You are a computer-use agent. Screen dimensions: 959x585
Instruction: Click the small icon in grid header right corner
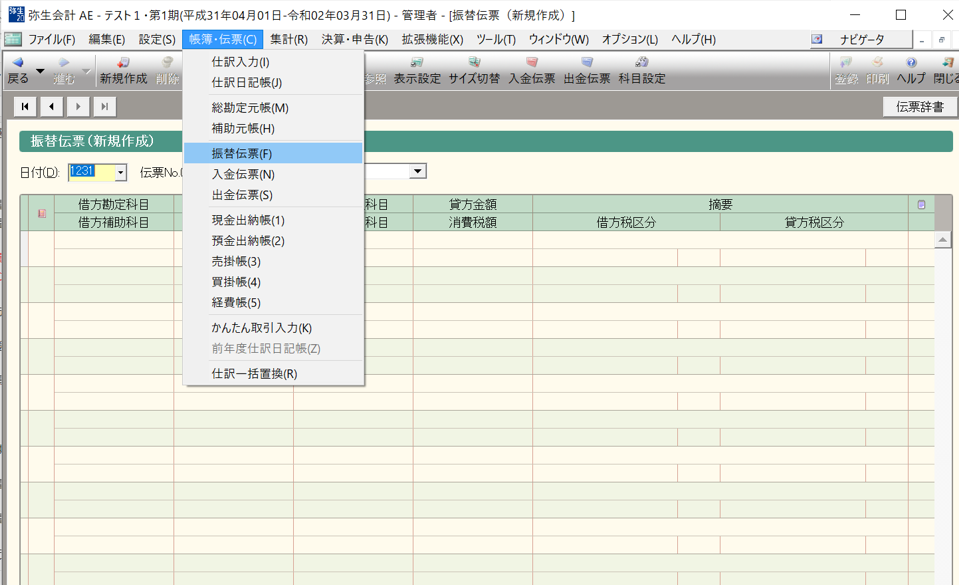[x=921, y=205]
